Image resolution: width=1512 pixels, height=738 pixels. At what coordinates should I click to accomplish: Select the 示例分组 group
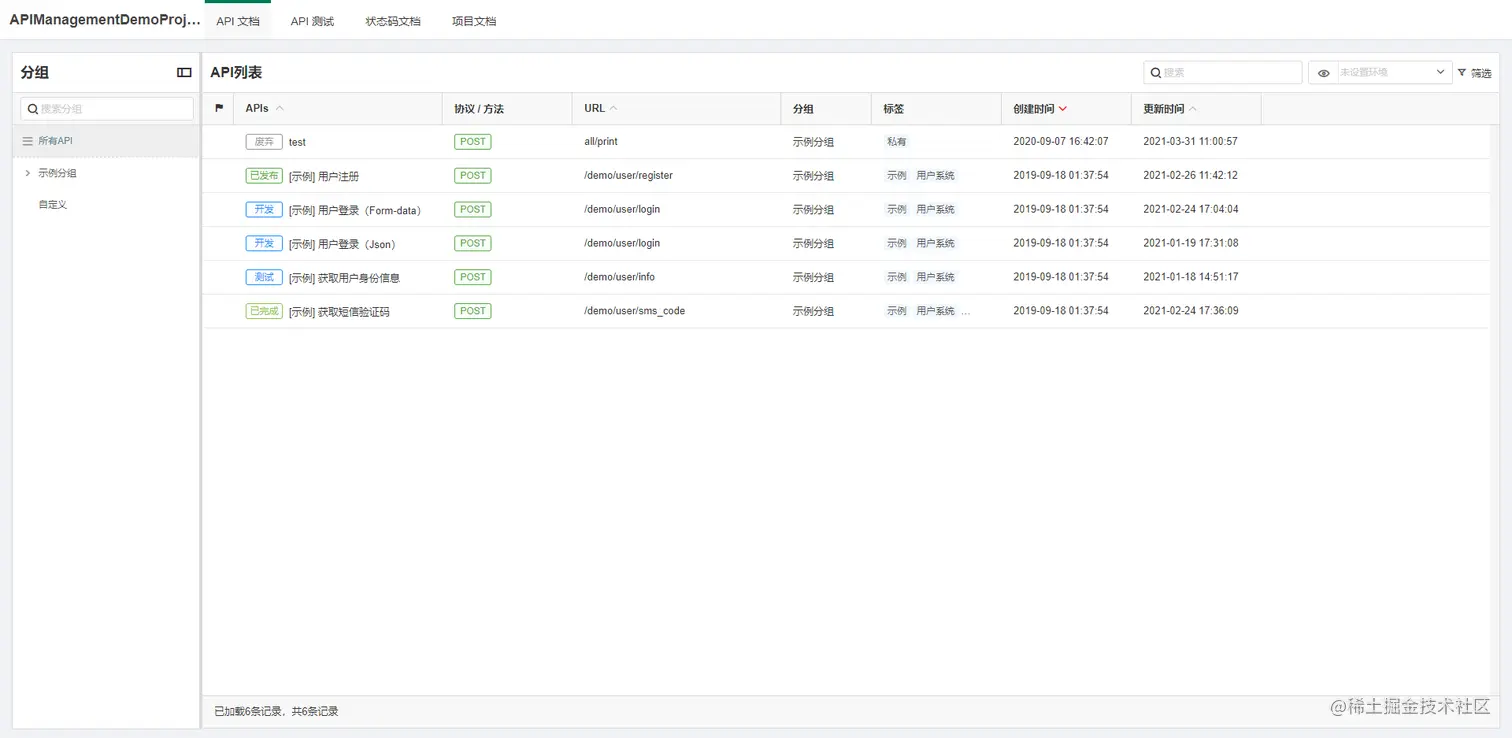click(x=57, y=173)
